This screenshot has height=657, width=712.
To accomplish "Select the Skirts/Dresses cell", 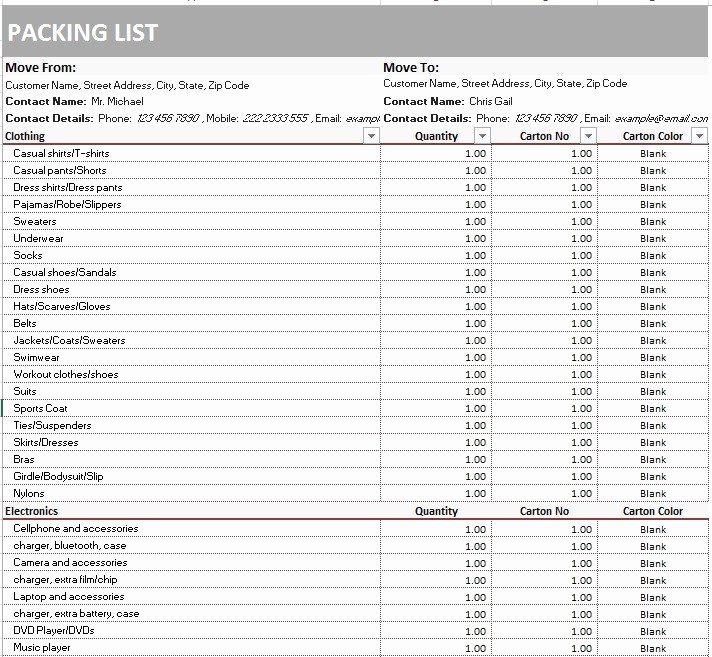I will 192,442.
